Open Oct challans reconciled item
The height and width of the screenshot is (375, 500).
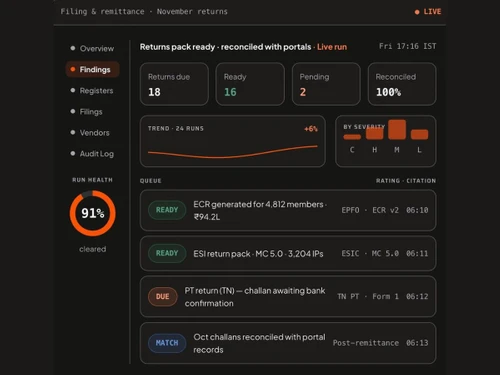288,343
